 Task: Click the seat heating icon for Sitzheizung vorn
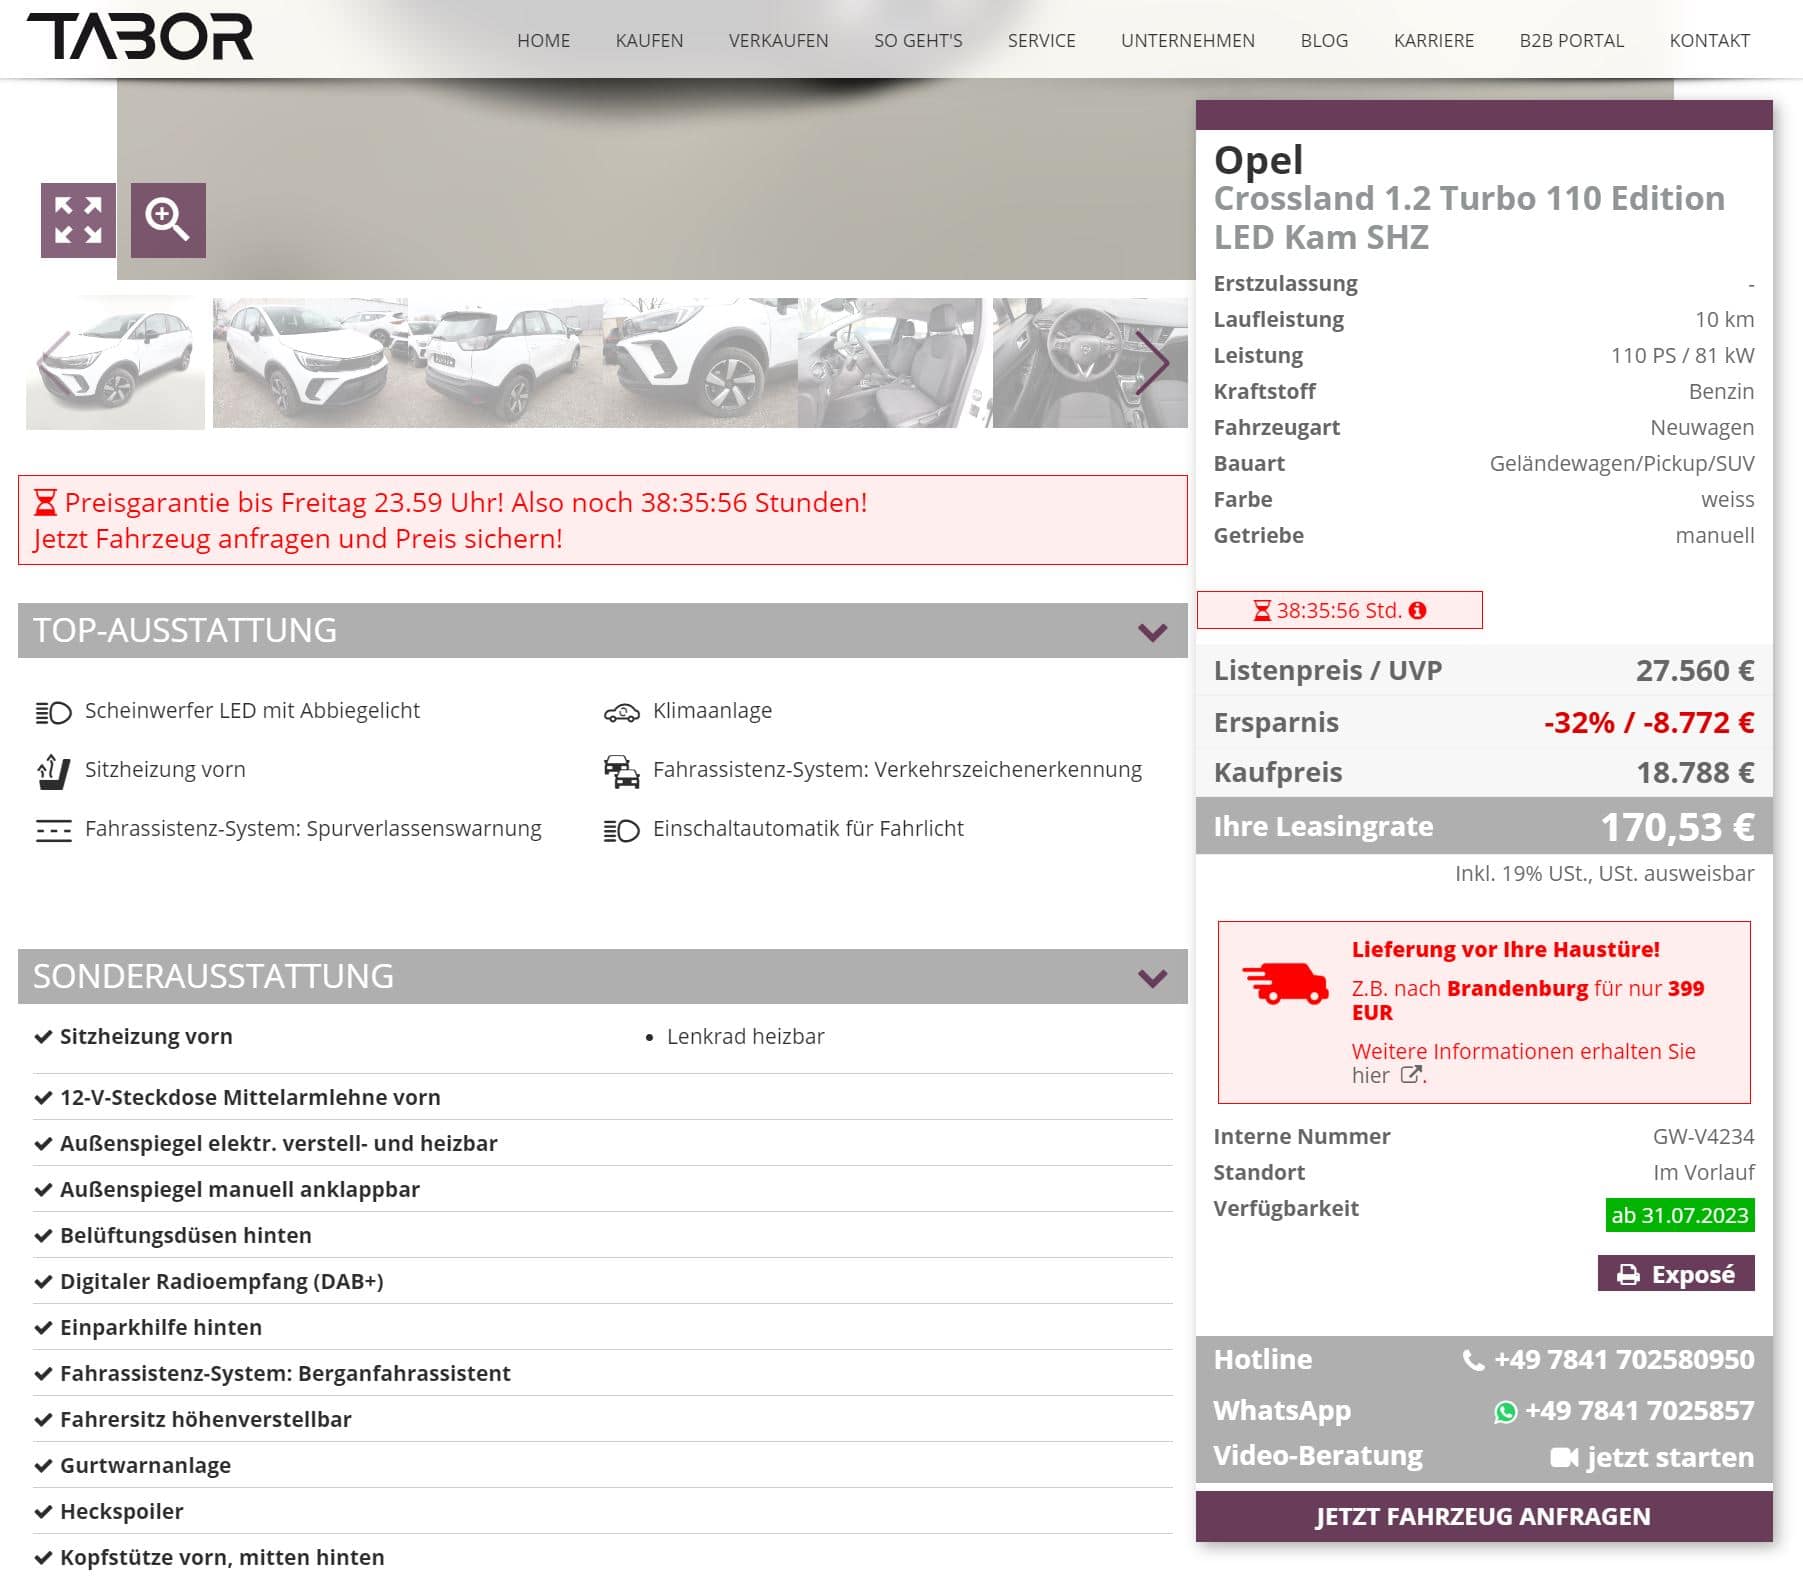click(x=53, y=772)
